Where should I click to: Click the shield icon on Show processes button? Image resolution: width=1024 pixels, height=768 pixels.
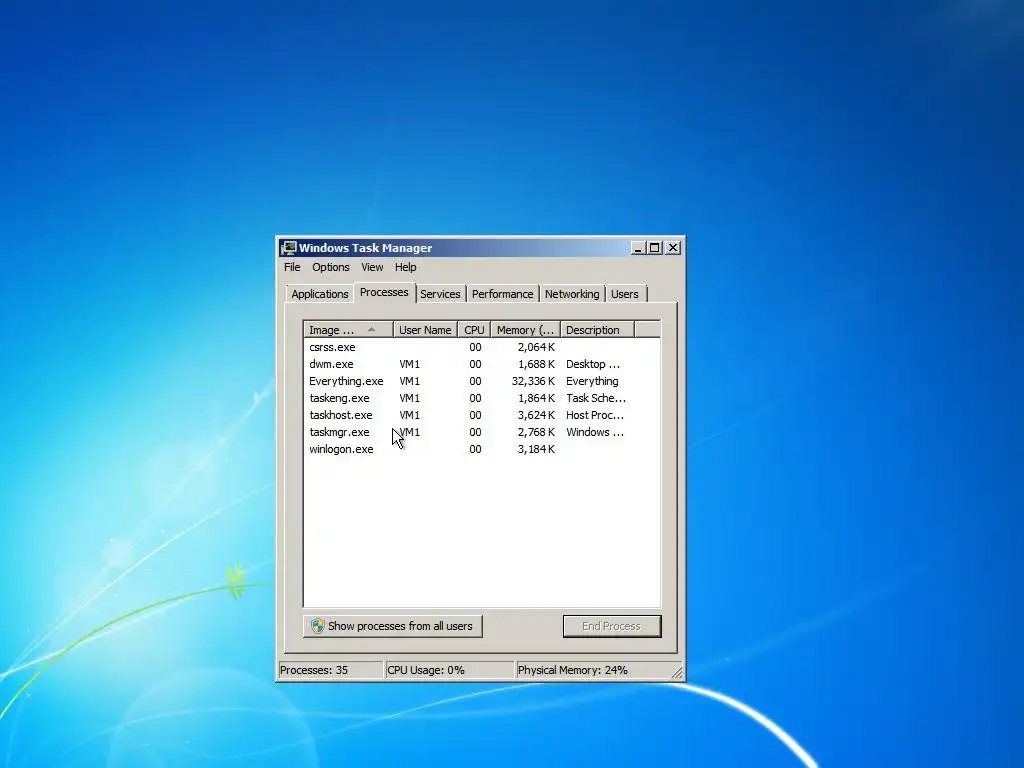[317, 626]
